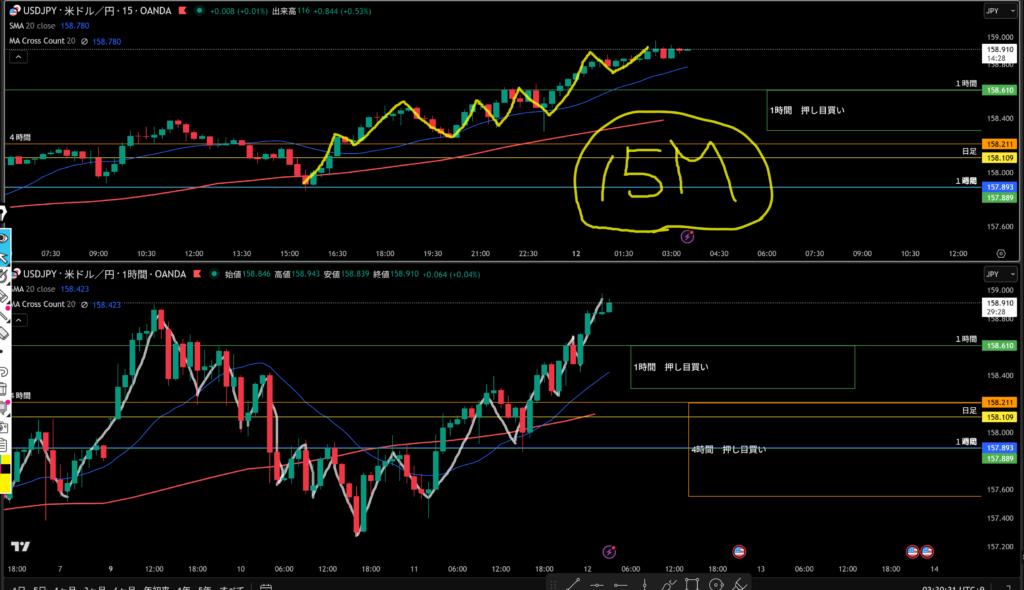This screenshot has width=1024, height=590.
Task: Click the purple lightning icon on 1-hour chart
Action: point(610,551)
